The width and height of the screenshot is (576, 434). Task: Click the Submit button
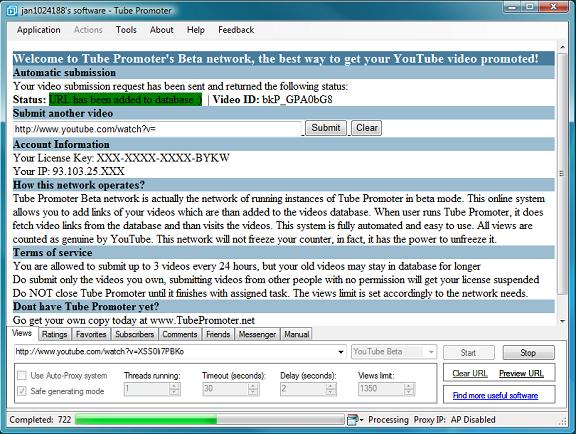pyautogui.click(x=326, y=128)
